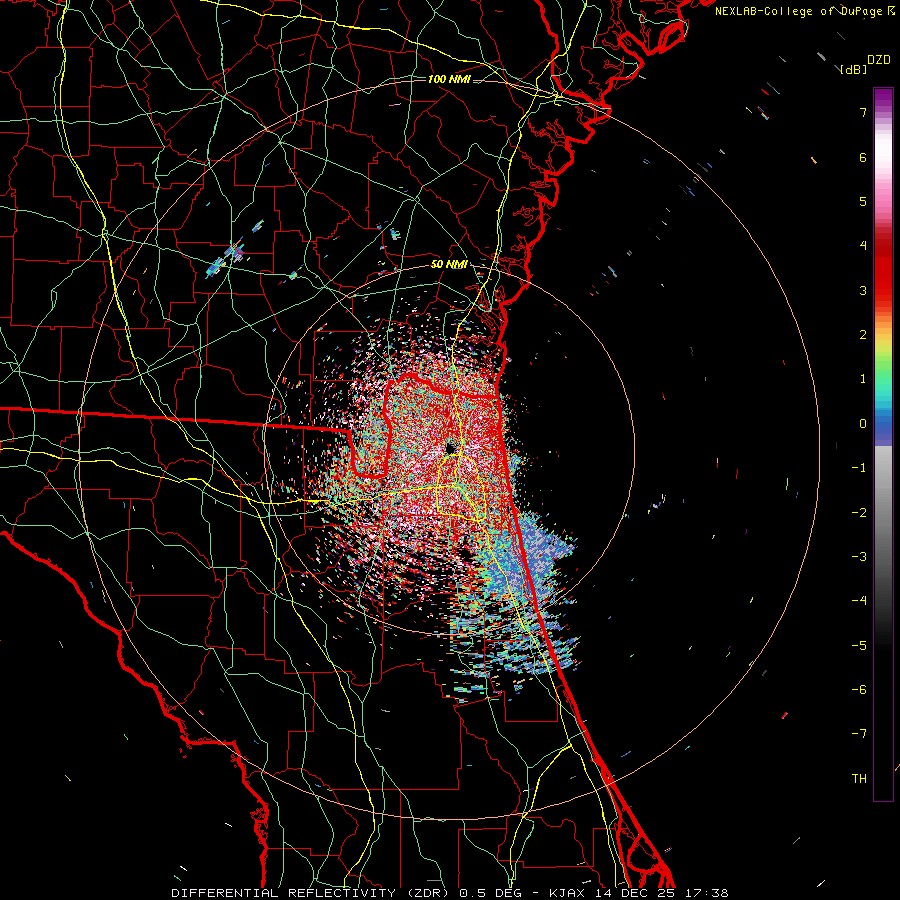
Task: Click the [dB] units label
Action: [854, 69]
